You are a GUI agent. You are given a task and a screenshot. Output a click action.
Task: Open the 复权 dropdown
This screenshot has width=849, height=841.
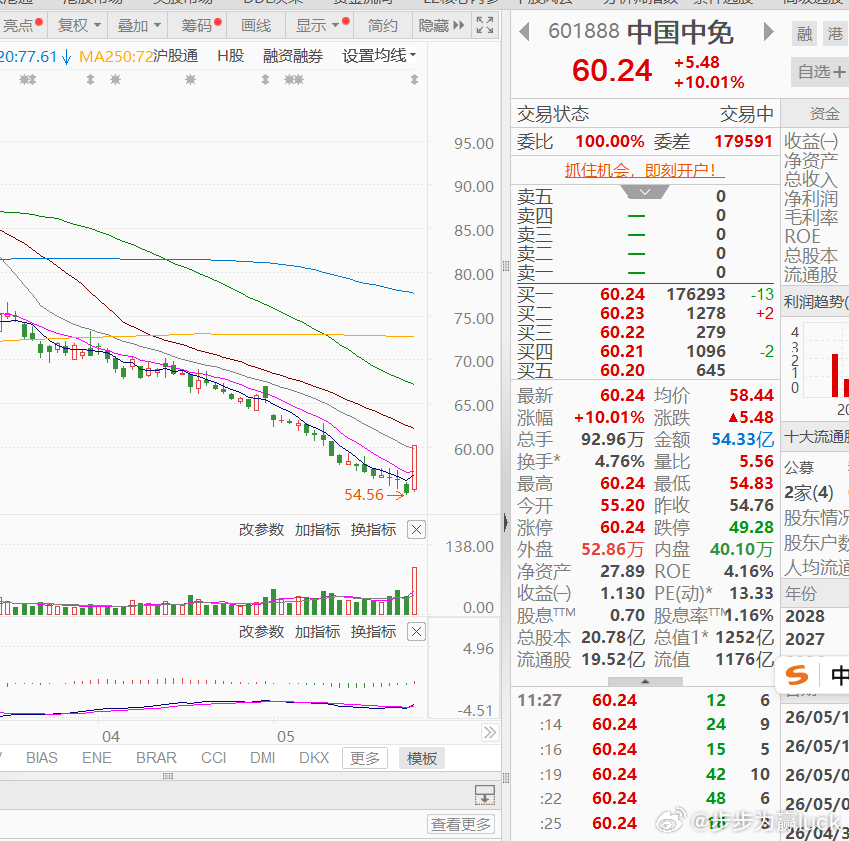[x=79, y=25]
